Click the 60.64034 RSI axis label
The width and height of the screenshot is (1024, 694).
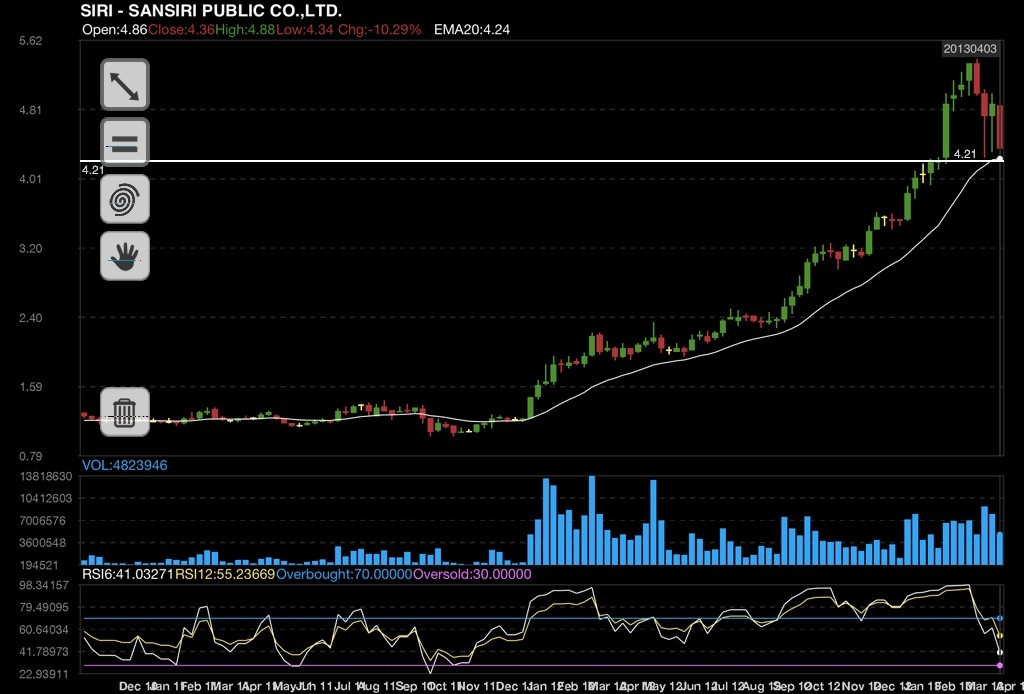pyautogui.click(x=44, y=629)
